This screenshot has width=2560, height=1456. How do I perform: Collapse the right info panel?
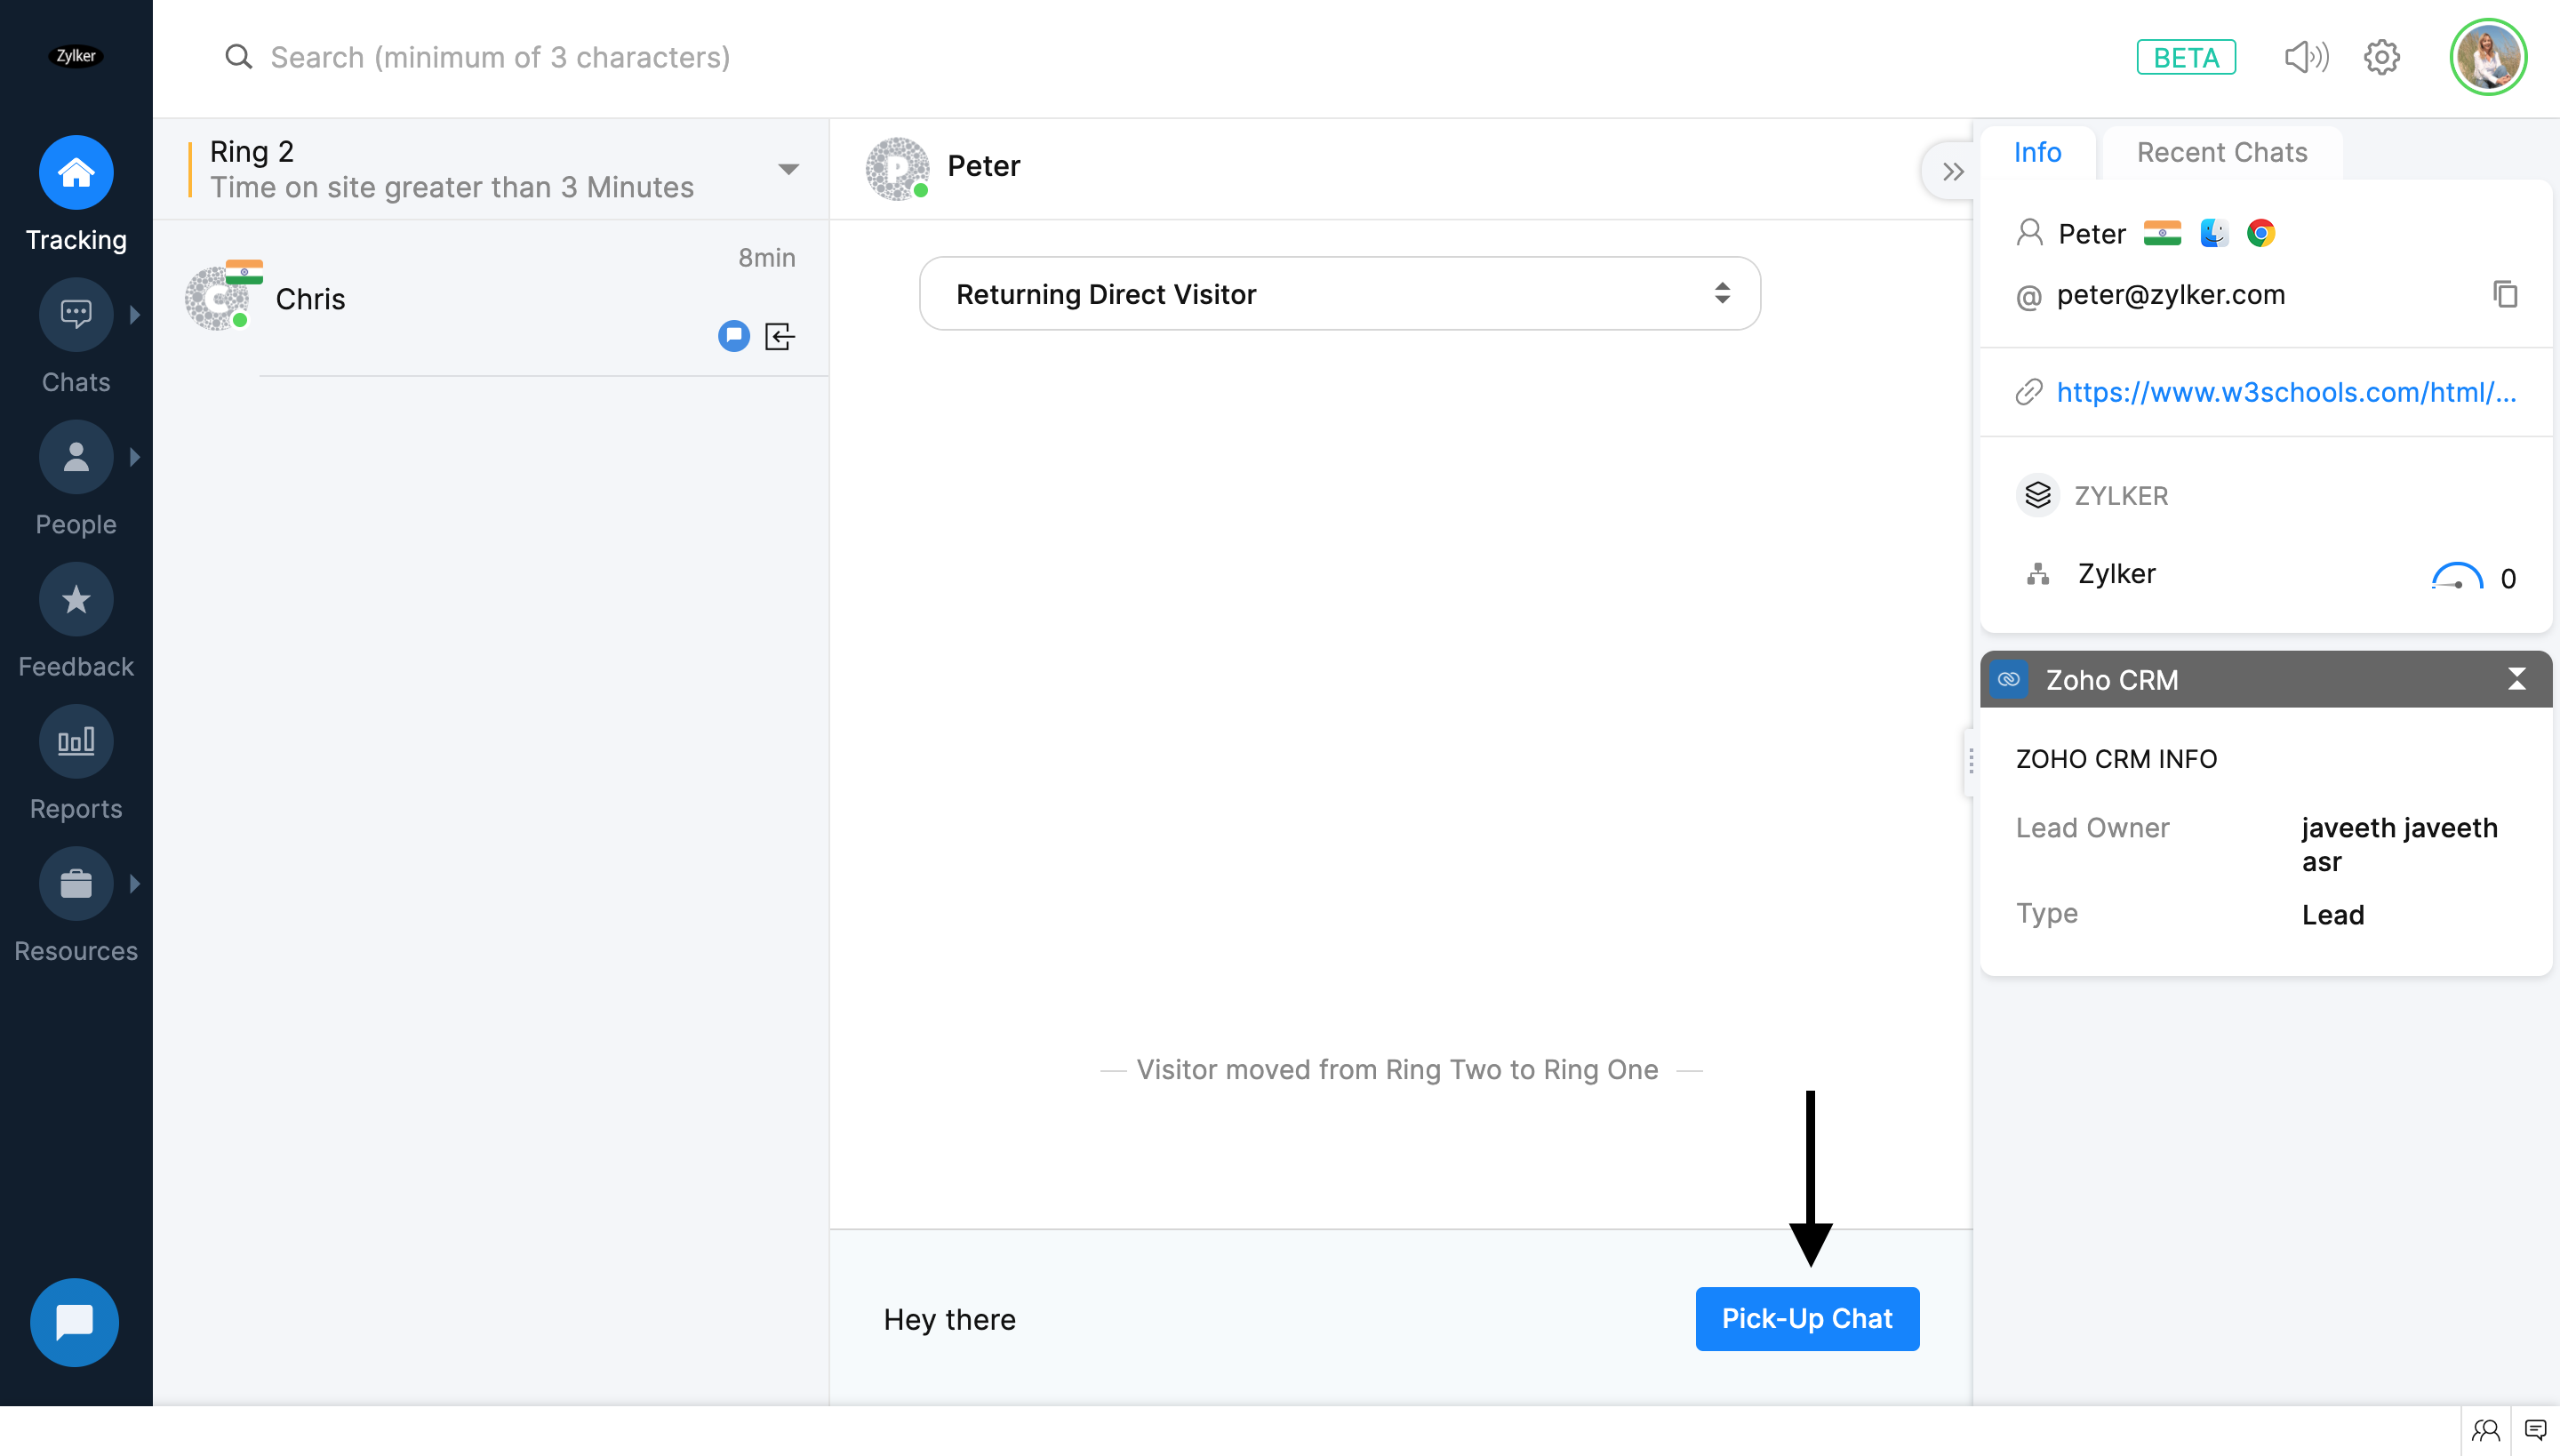tap(1952, 172)
